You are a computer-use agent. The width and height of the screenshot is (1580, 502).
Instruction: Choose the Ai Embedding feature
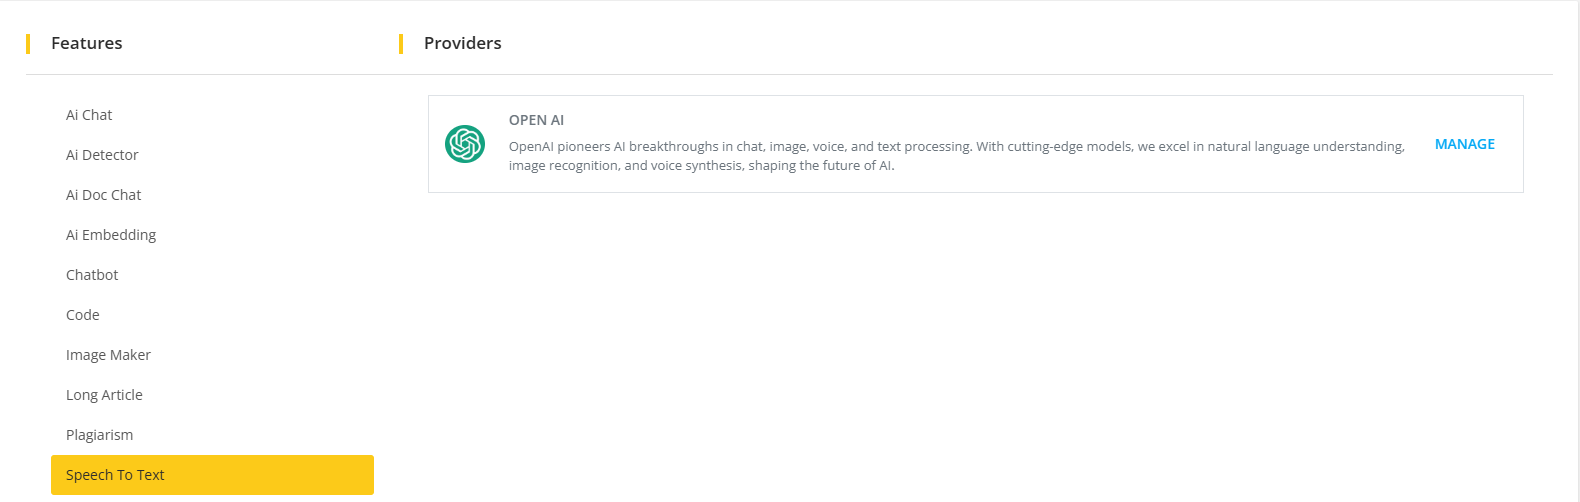pyautogui.click(x=111, y=235)
